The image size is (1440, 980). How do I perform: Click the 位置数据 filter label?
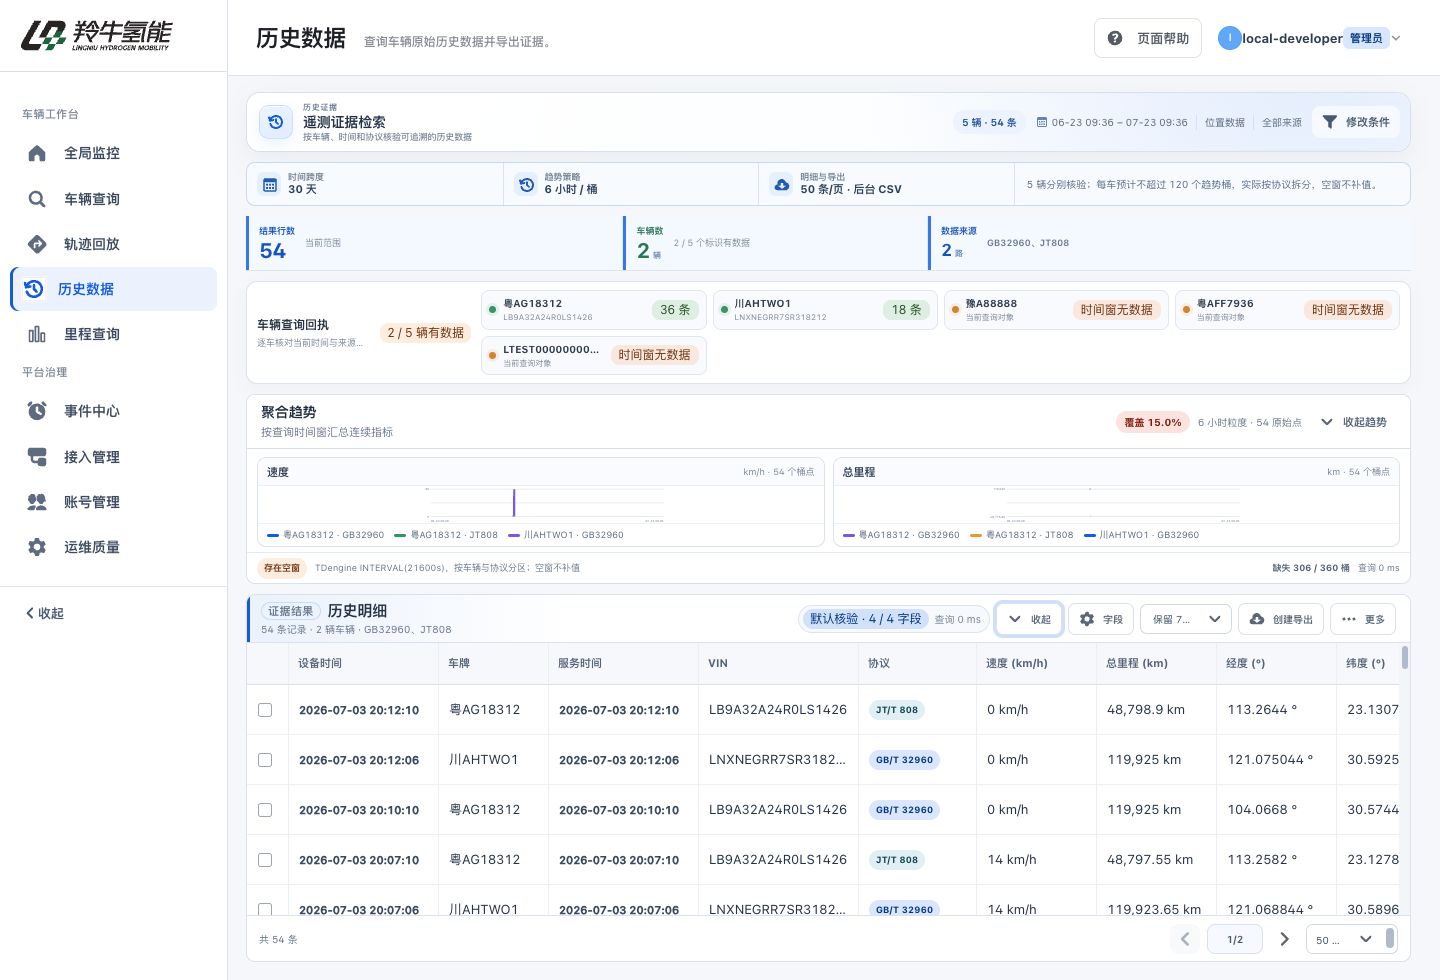click(x=1225, y=122)
